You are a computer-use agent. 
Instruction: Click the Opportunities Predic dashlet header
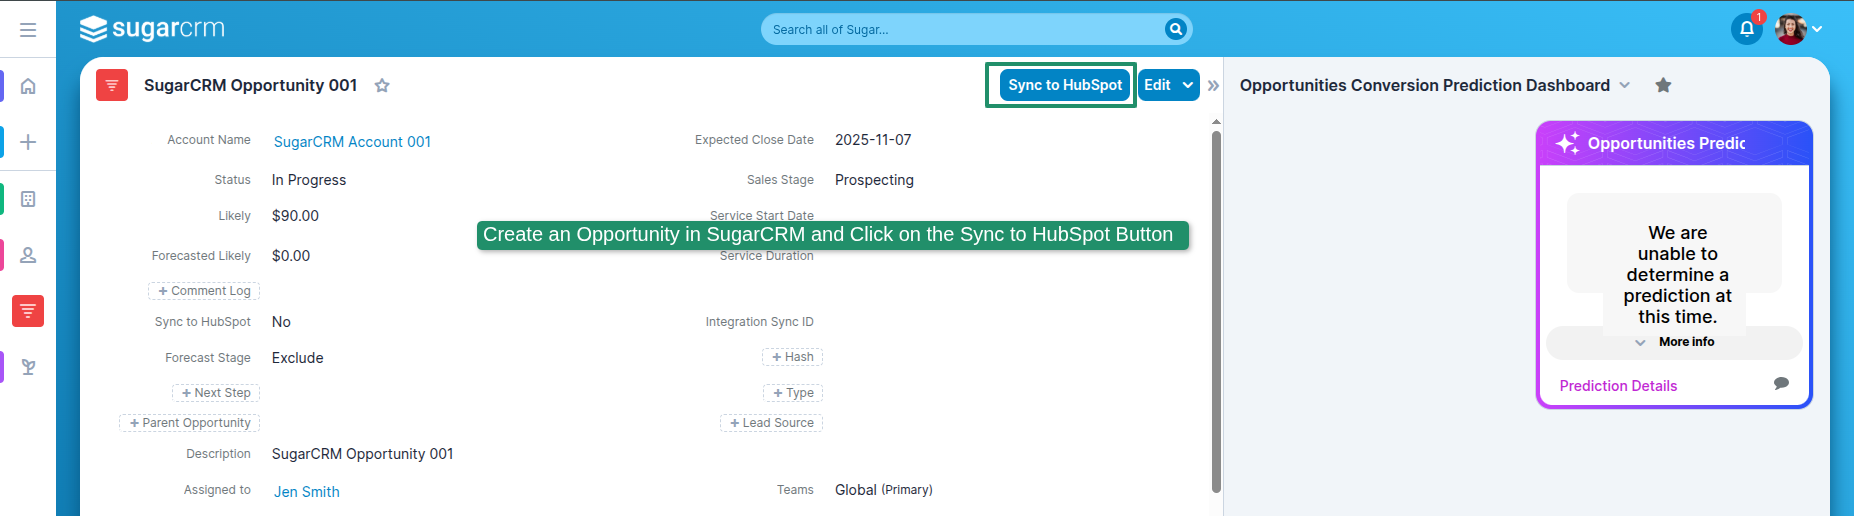point(1674,143)
